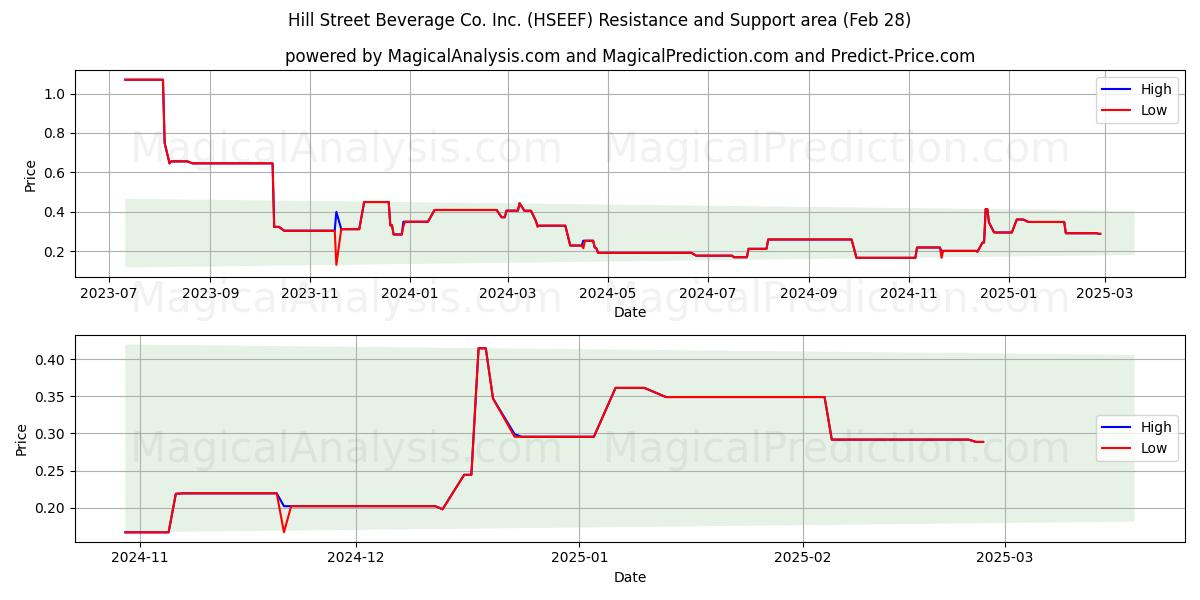Click the 2024-01 date tick label
This screenshot has width=1200, height=600.
[x=409, y=294]
